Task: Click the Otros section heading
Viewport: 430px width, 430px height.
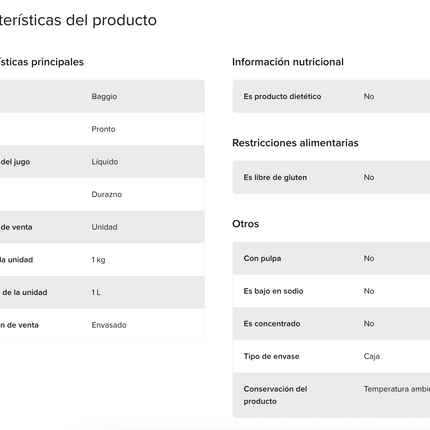Action: coord(246,224)
